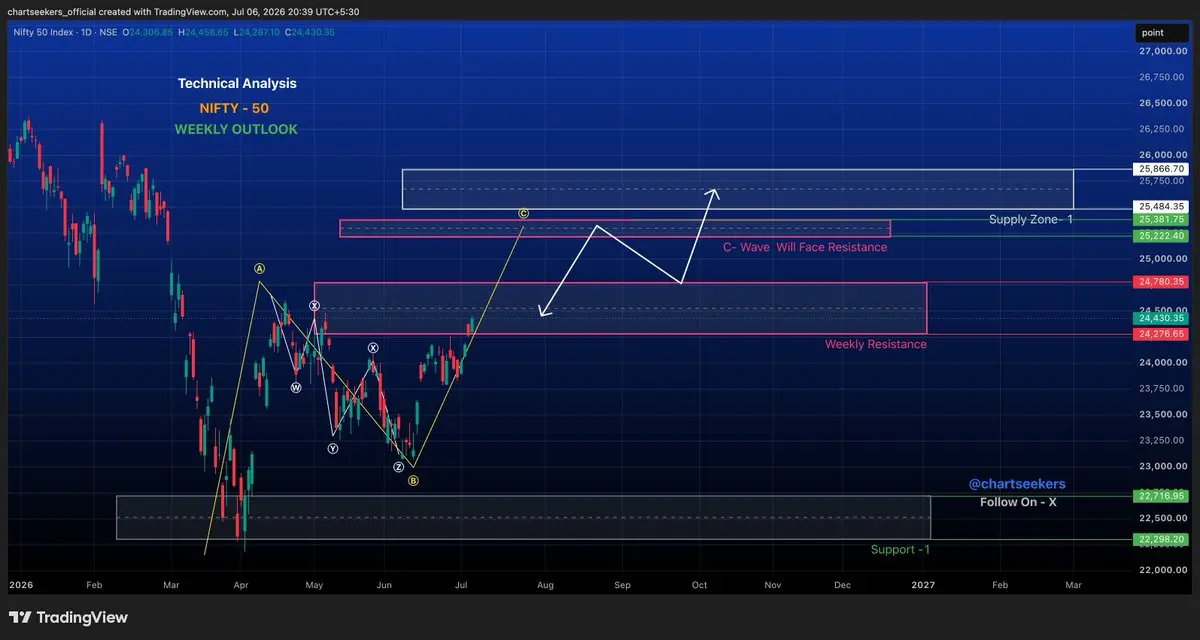
Task: Click 26,000.00 on the price axis
Action: [x=1161, y=155]
